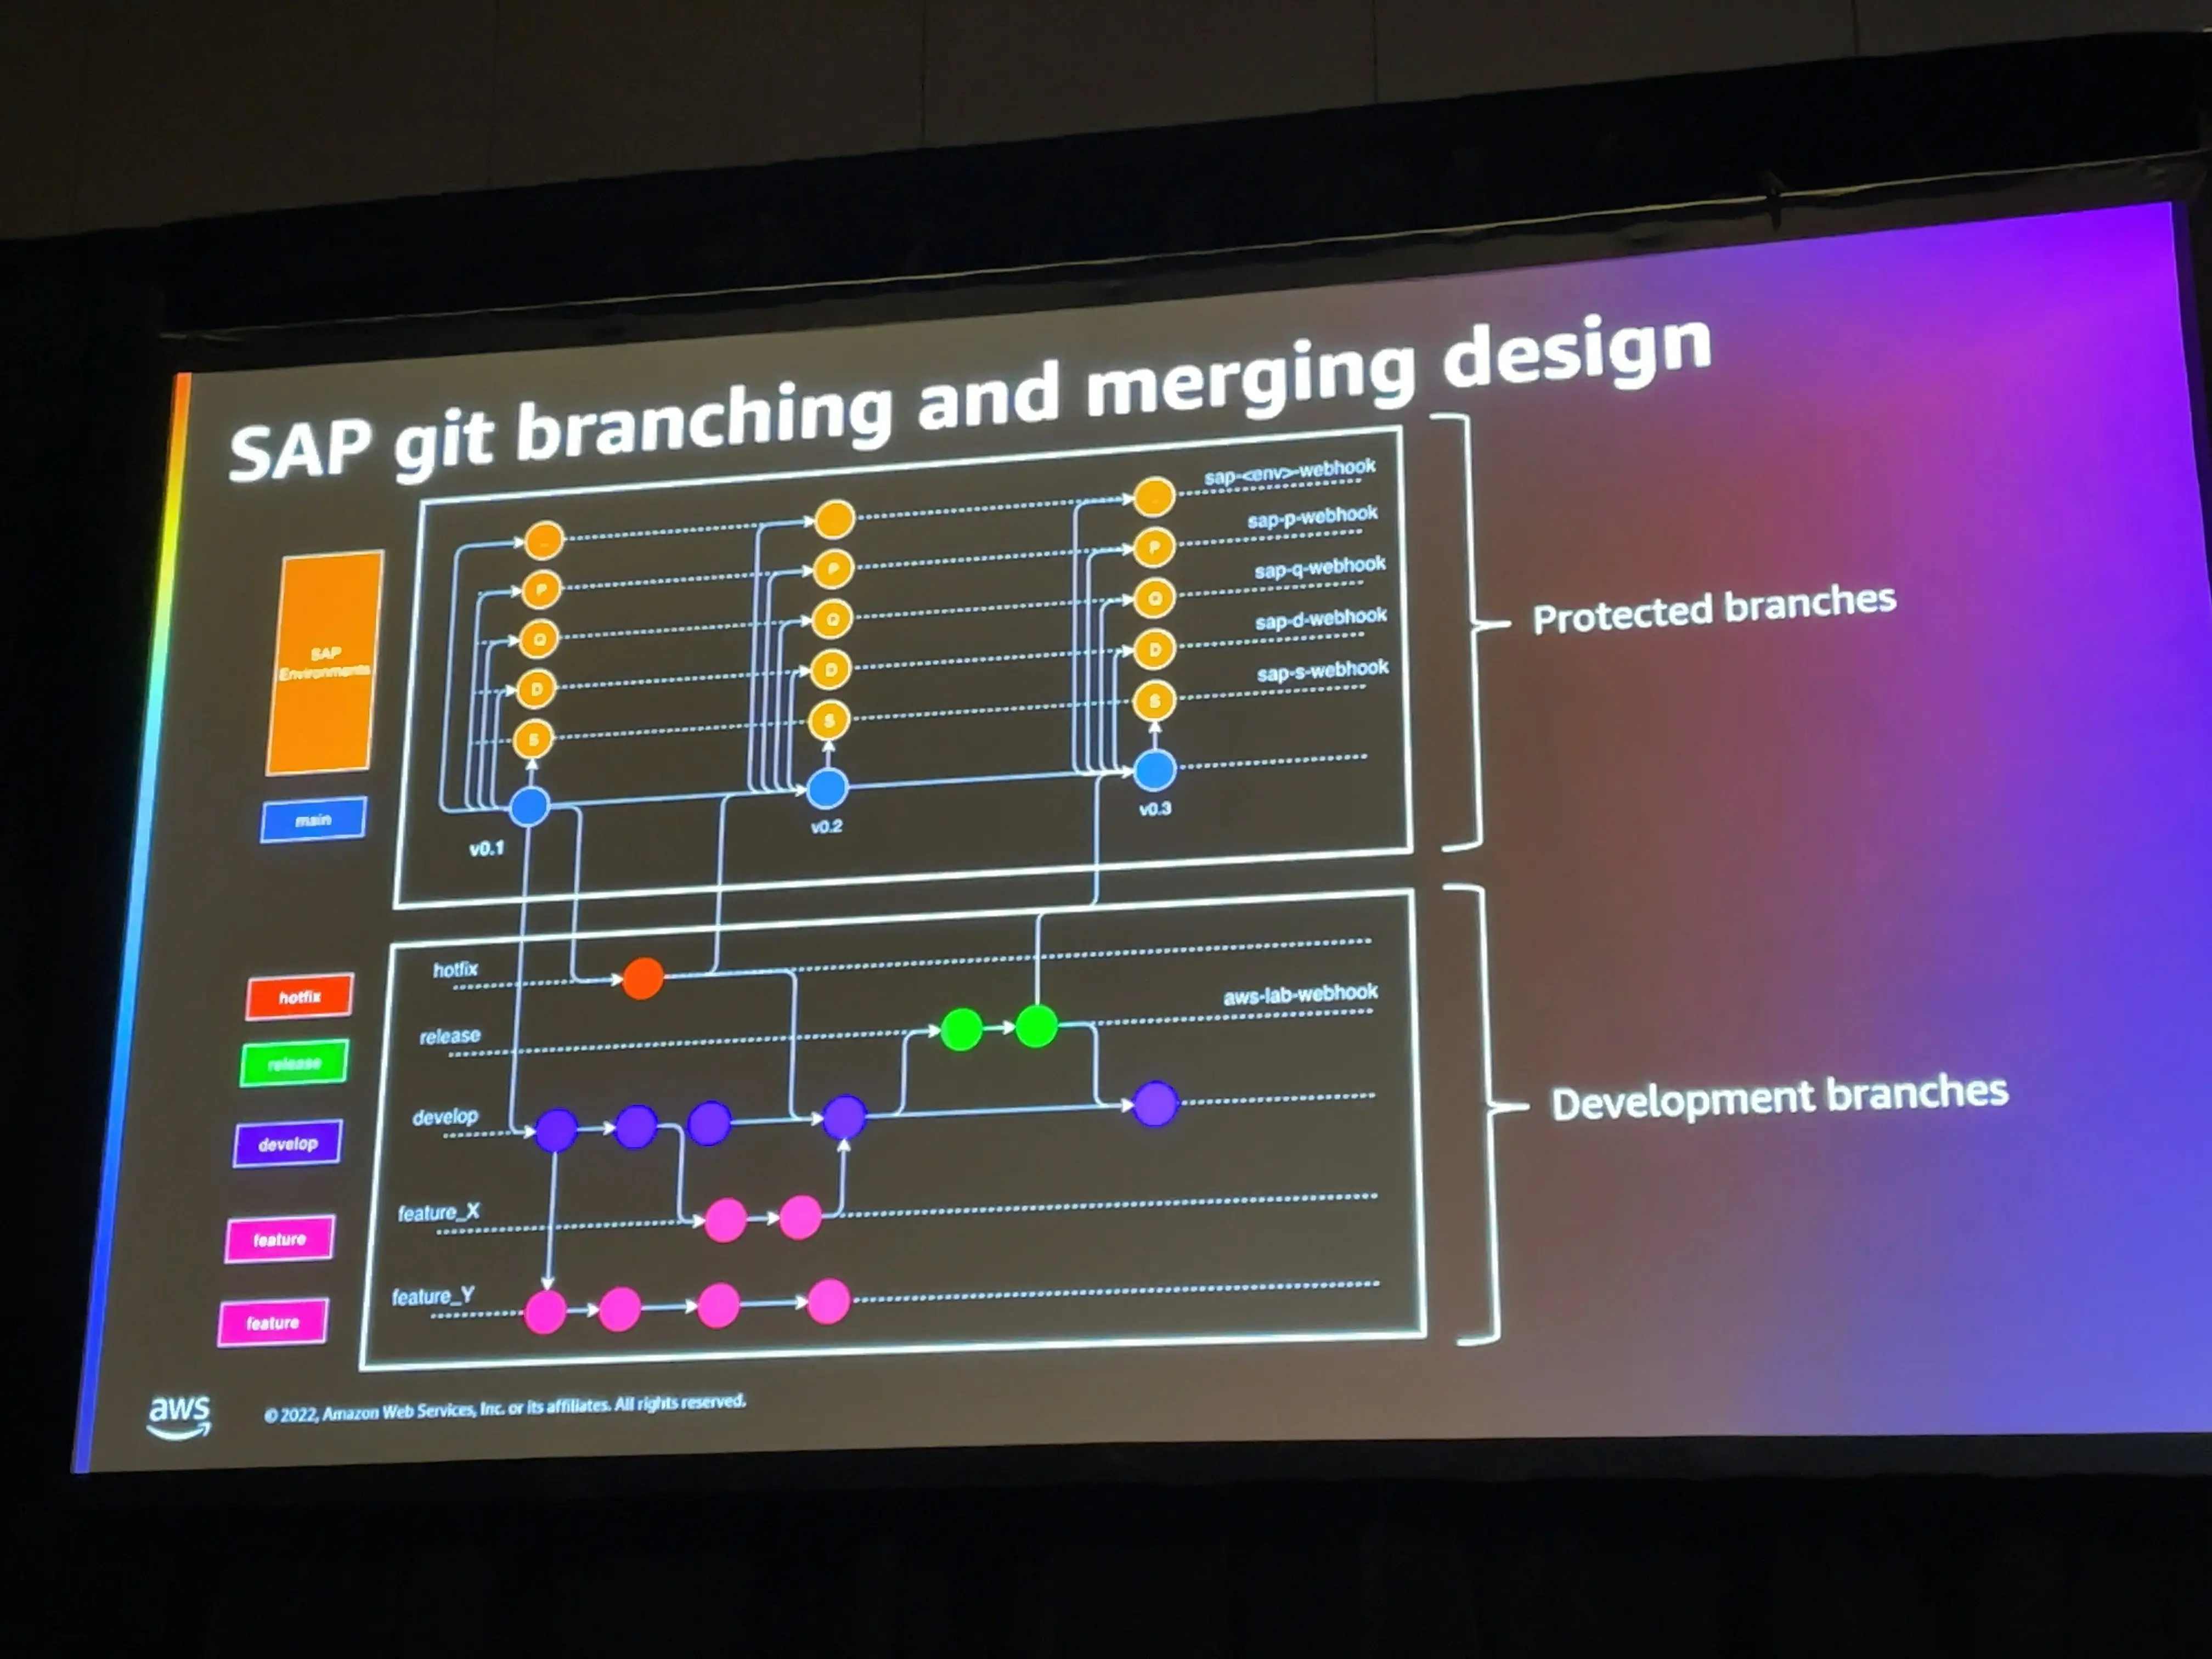The width and height of the screenshot is (2212, 1659).
Task: Select the blue main legend box
Action: click(313, 820)
